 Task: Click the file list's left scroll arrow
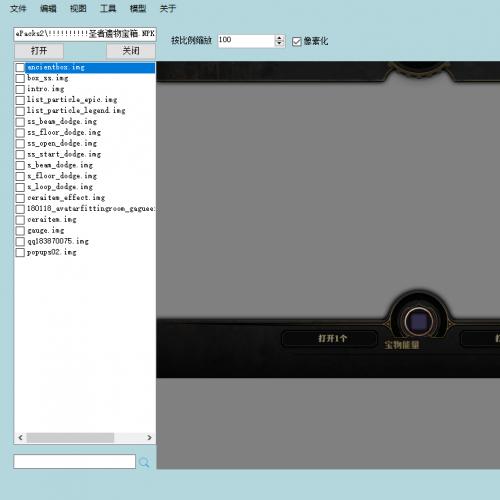coord(20,437)
